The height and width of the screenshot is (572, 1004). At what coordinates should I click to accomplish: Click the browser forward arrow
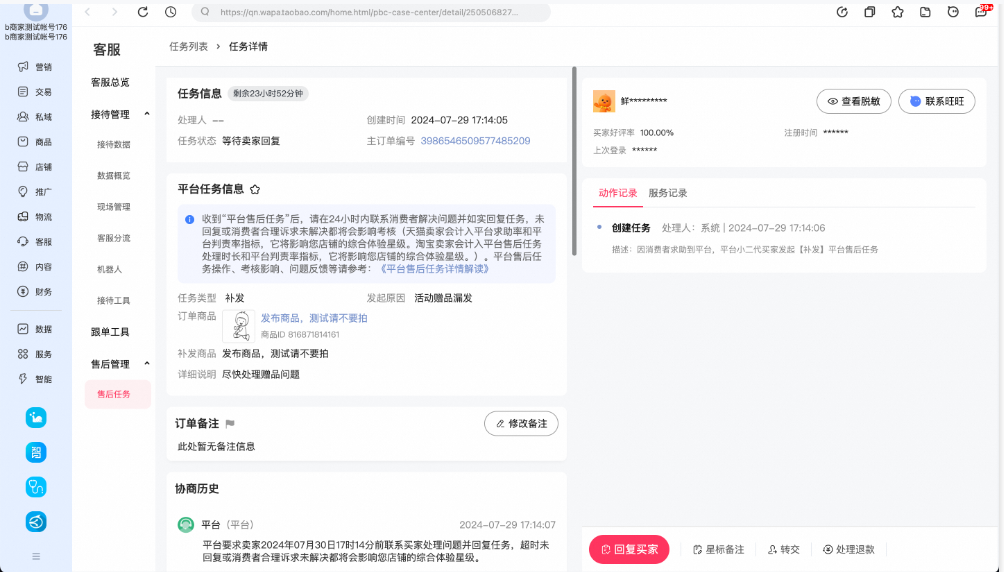(x=115, y=12)
